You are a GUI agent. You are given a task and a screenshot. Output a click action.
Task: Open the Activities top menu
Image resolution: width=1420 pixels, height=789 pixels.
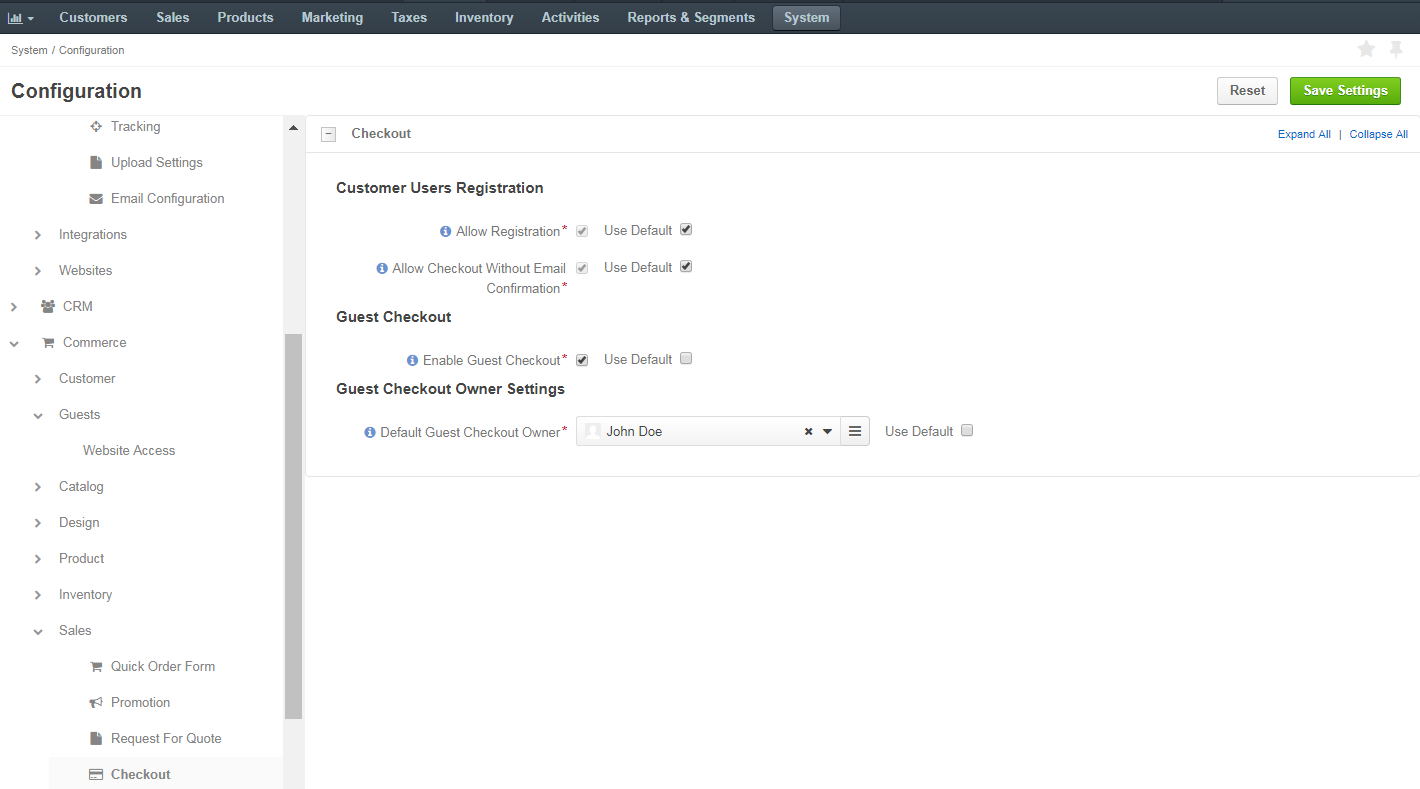click(x=570, y=17)
